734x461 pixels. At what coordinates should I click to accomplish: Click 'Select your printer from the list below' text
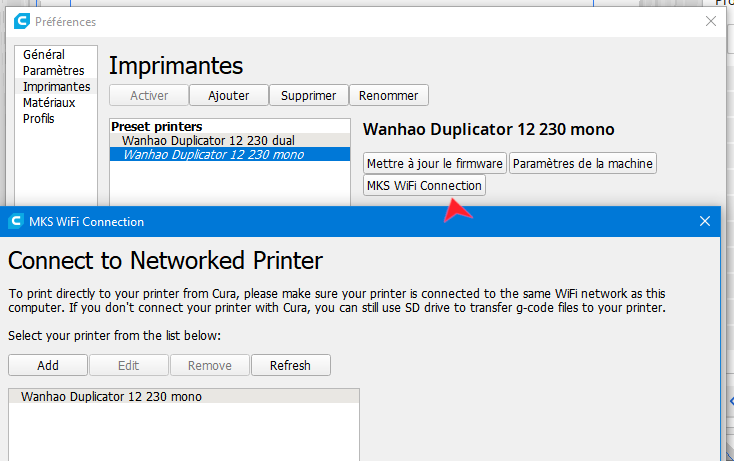point(114,336)
